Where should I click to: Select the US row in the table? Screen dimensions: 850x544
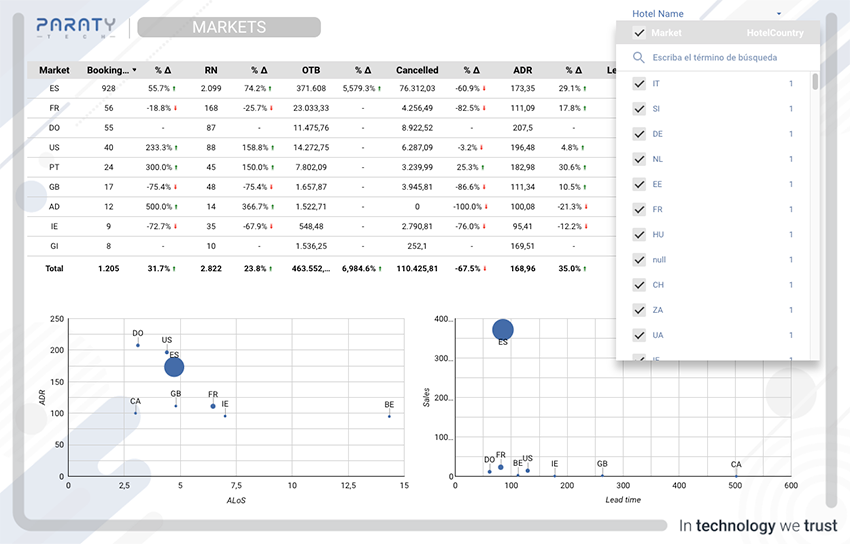(320, 147)
